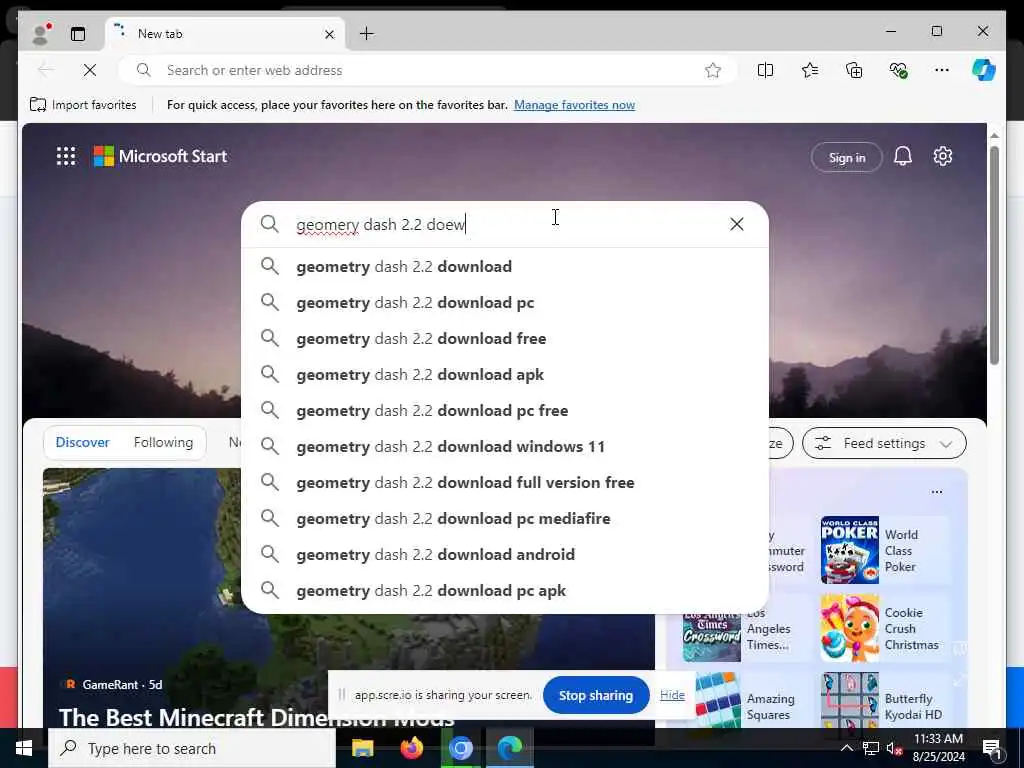Viewport: 1024px width, 768px height.
Task: Select suggestion 'download android'
Action: coord(505,554)
